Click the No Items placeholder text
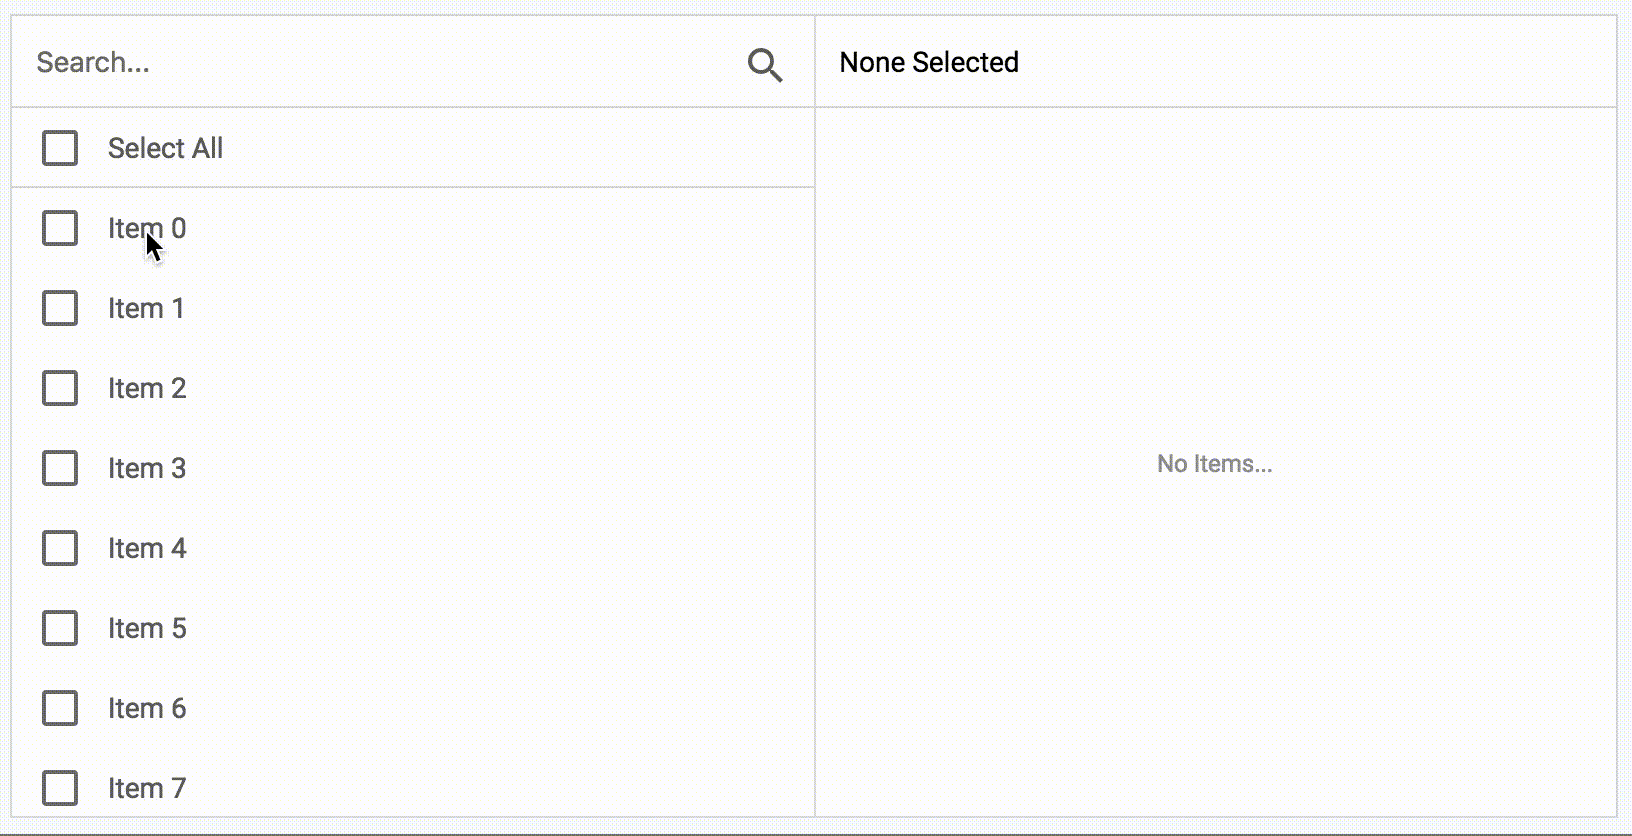 point(1214,464)
